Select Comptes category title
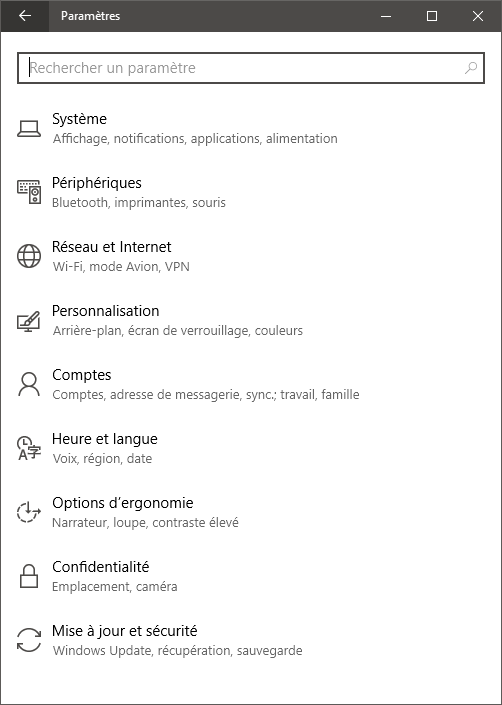 pyautogui.click(x=82, y=375)
